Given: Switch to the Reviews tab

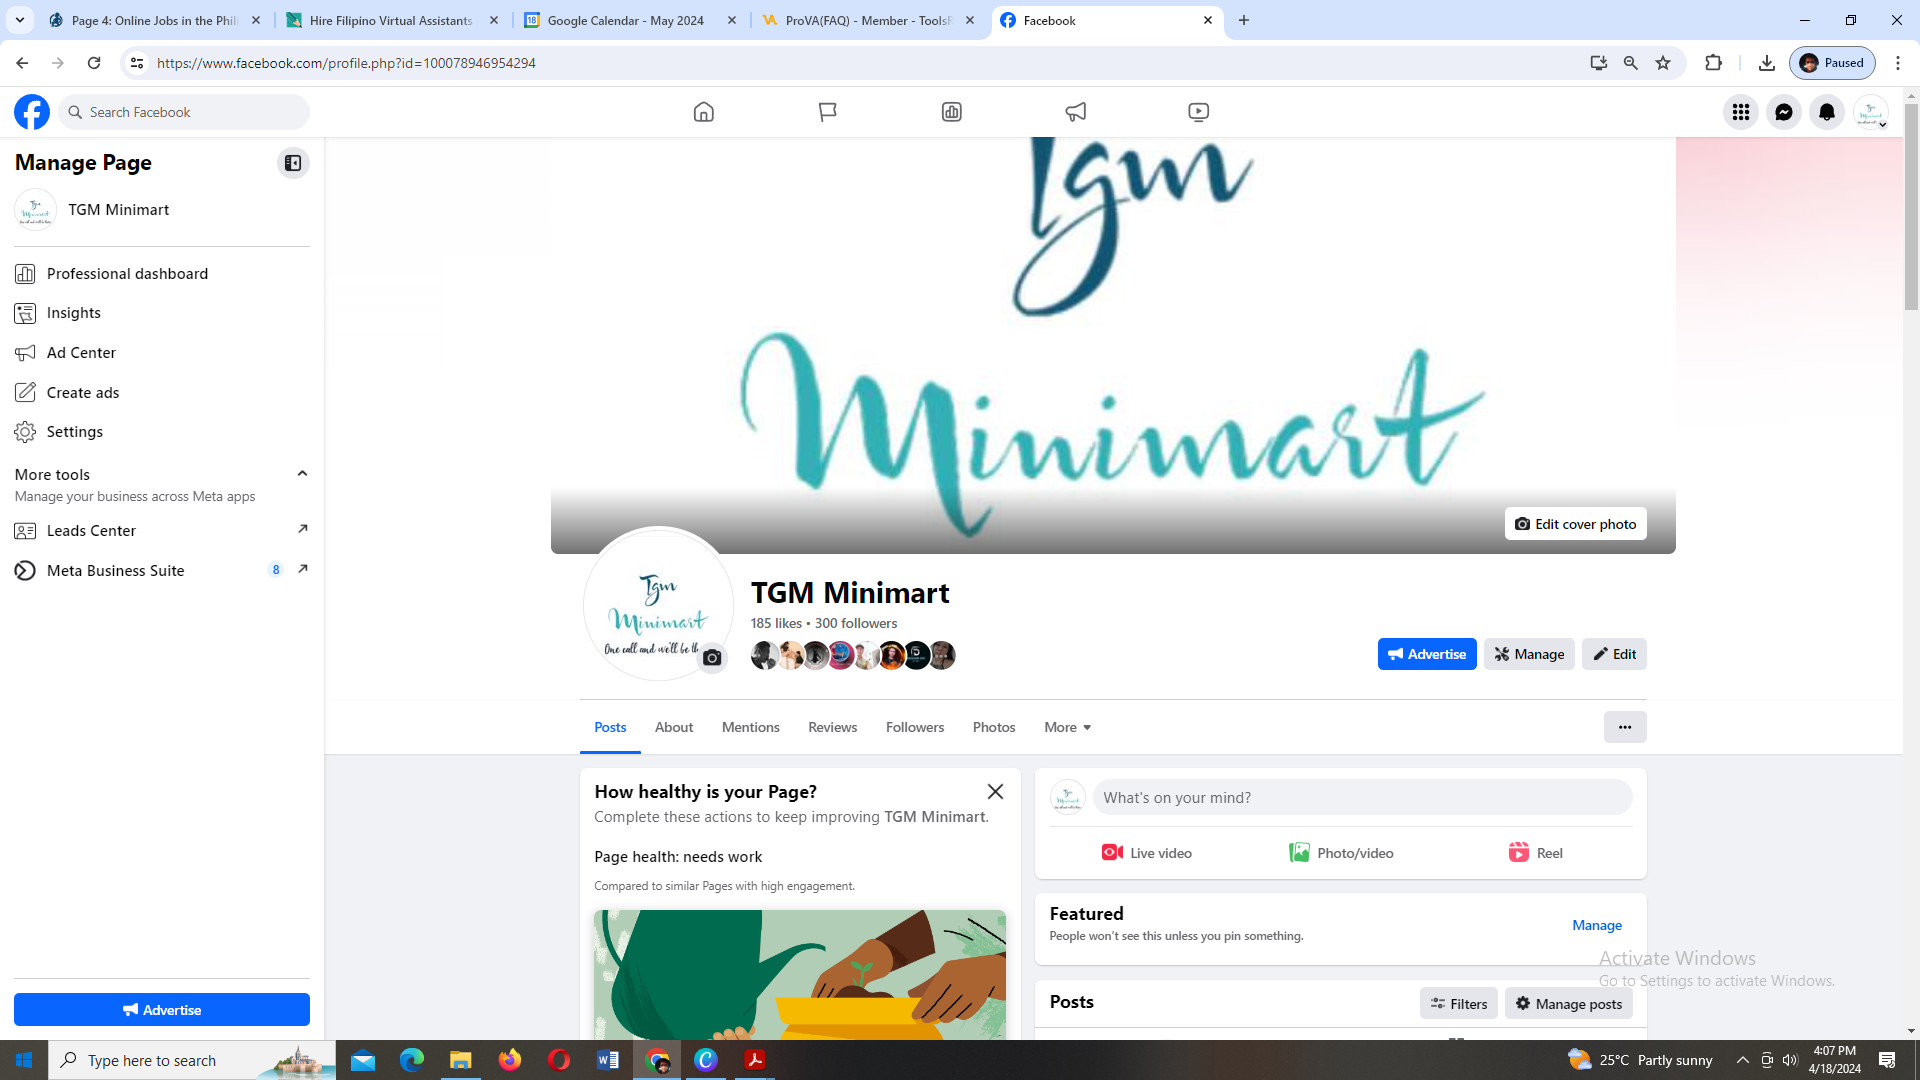Looking at the screenshot, I should point(832,727).
